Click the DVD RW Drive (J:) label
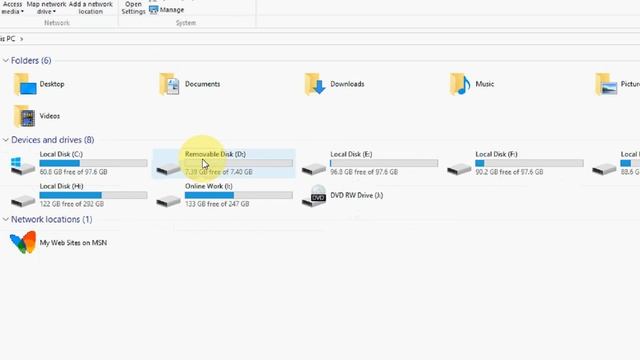Viewport: 640px width, 360px height. coord(356,196)
